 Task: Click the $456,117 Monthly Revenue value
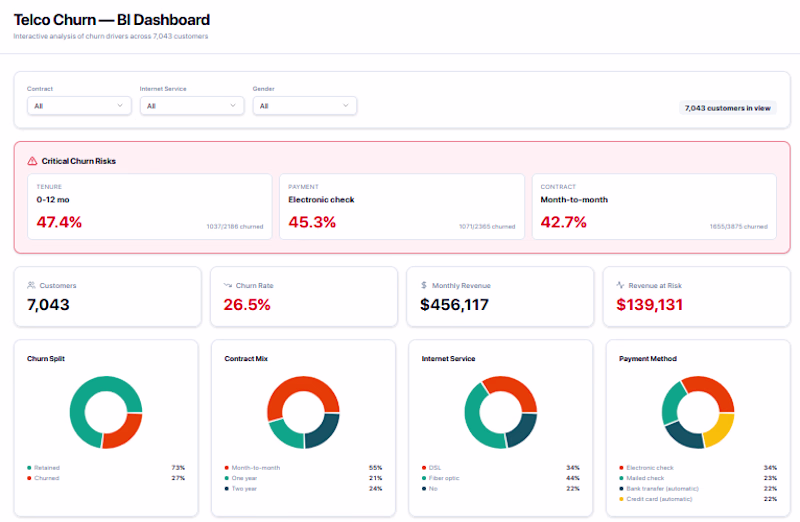[454, 305]
